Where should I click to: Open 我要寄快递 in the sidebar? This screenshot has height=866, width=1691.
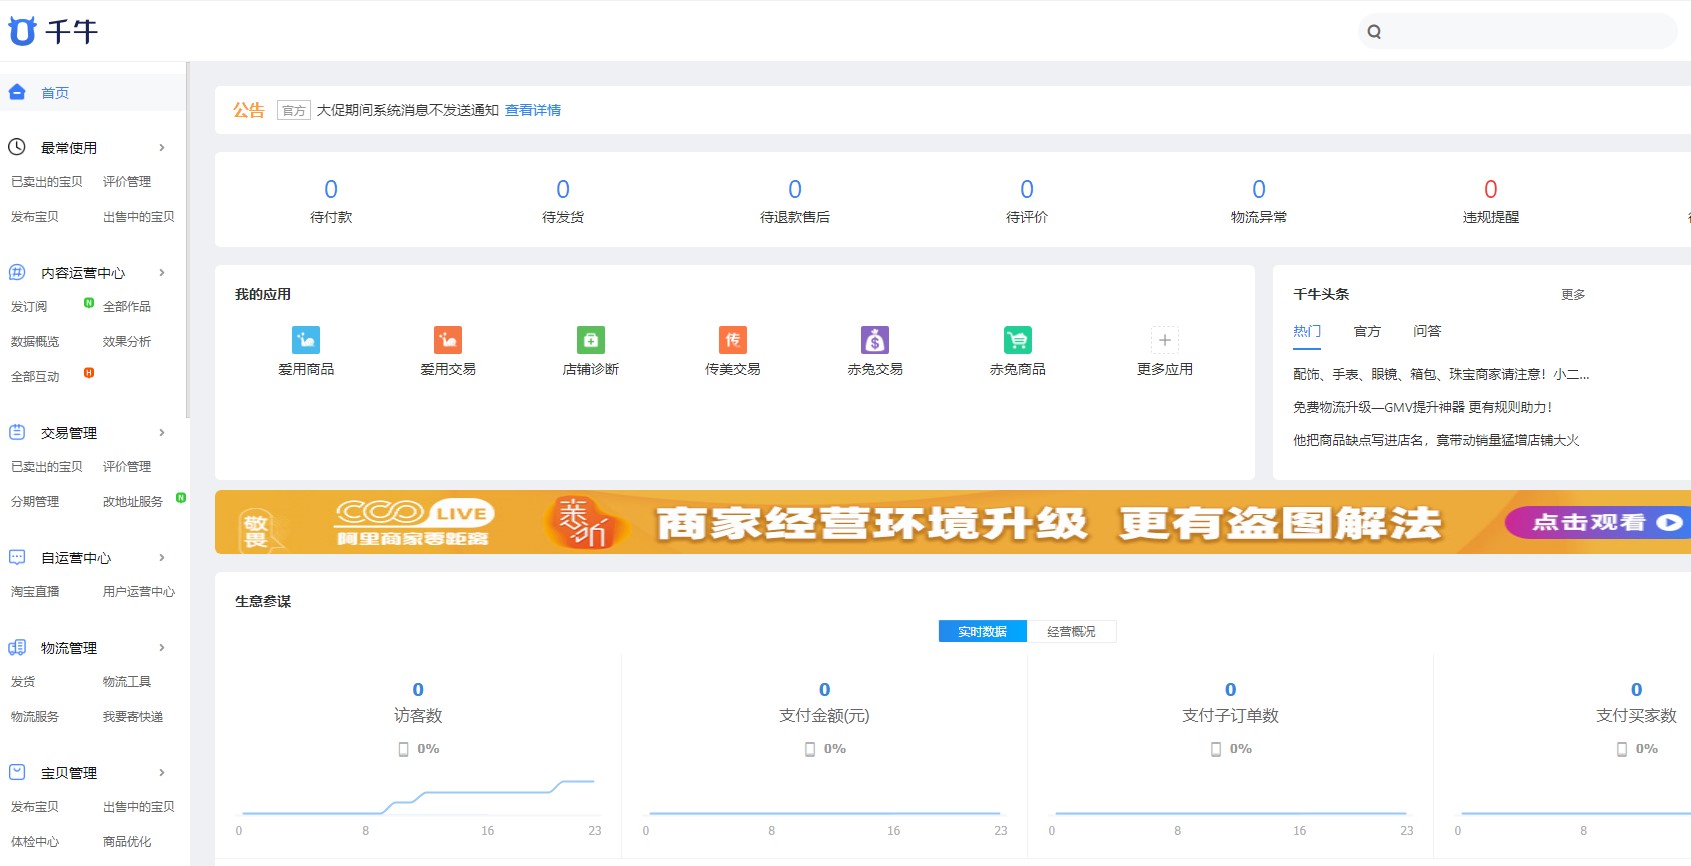(133, 717)
